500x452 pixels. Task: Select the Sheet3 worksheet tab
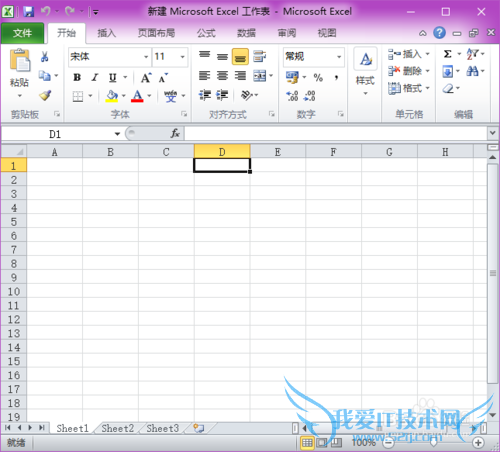[163, 428]
